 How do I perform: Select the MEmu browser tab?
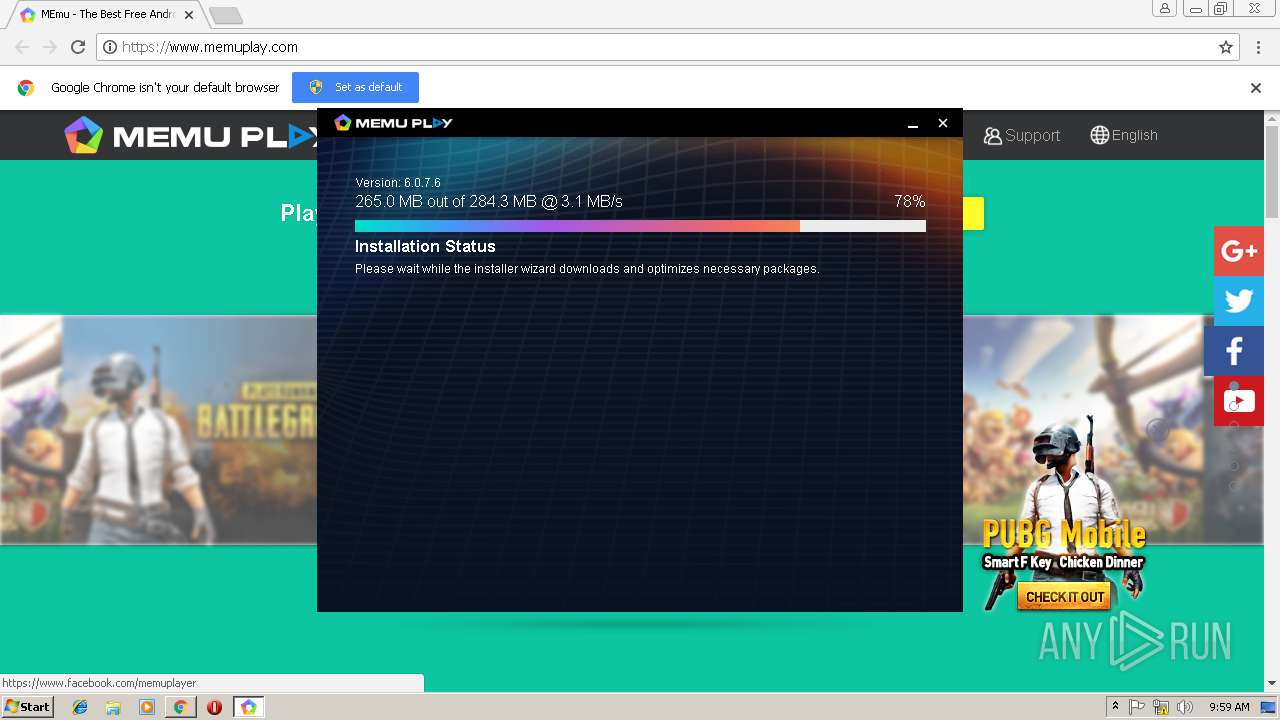pos(106,15)
